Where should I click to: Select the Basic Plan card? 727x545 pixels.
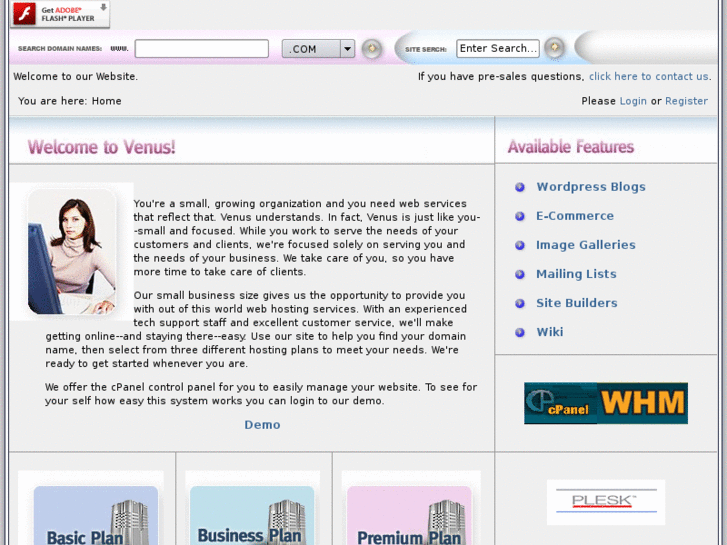click(x=96, y=515)
